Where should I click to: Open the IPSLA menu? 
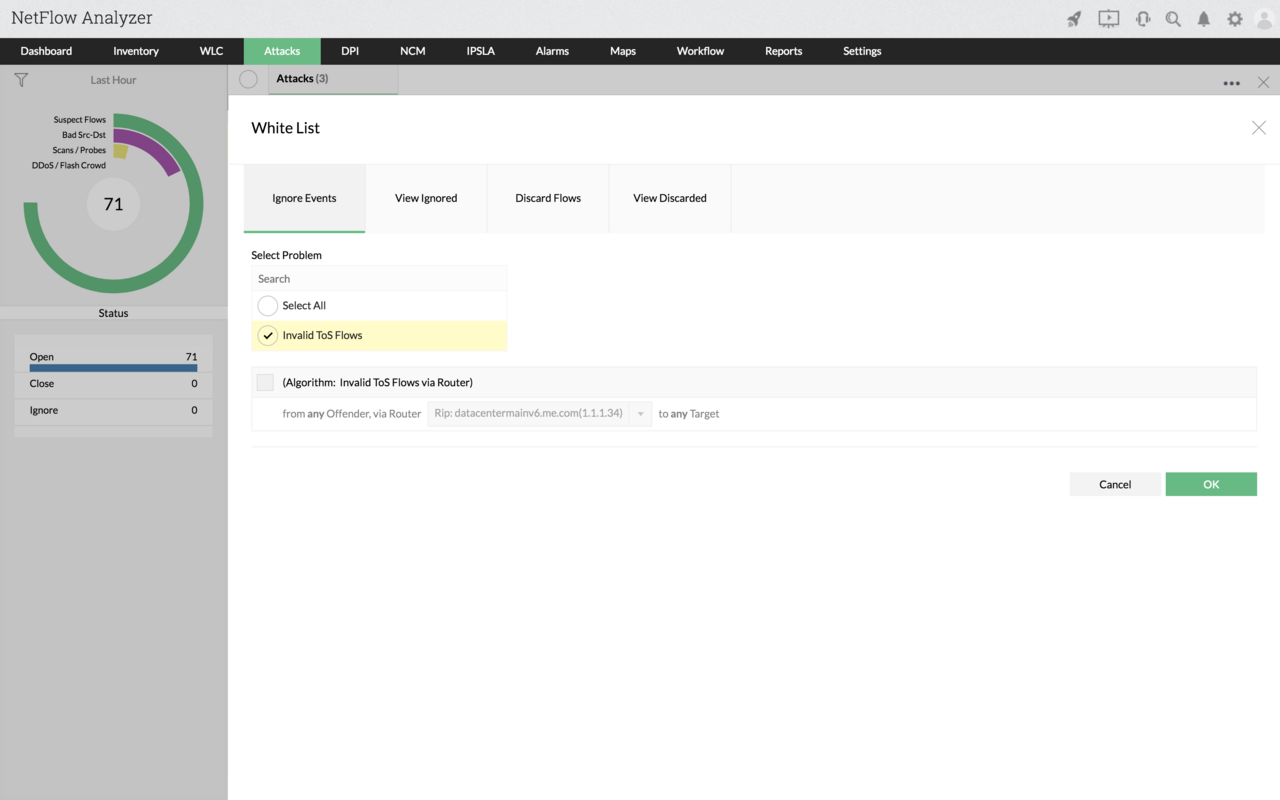[x=480, y=51]
